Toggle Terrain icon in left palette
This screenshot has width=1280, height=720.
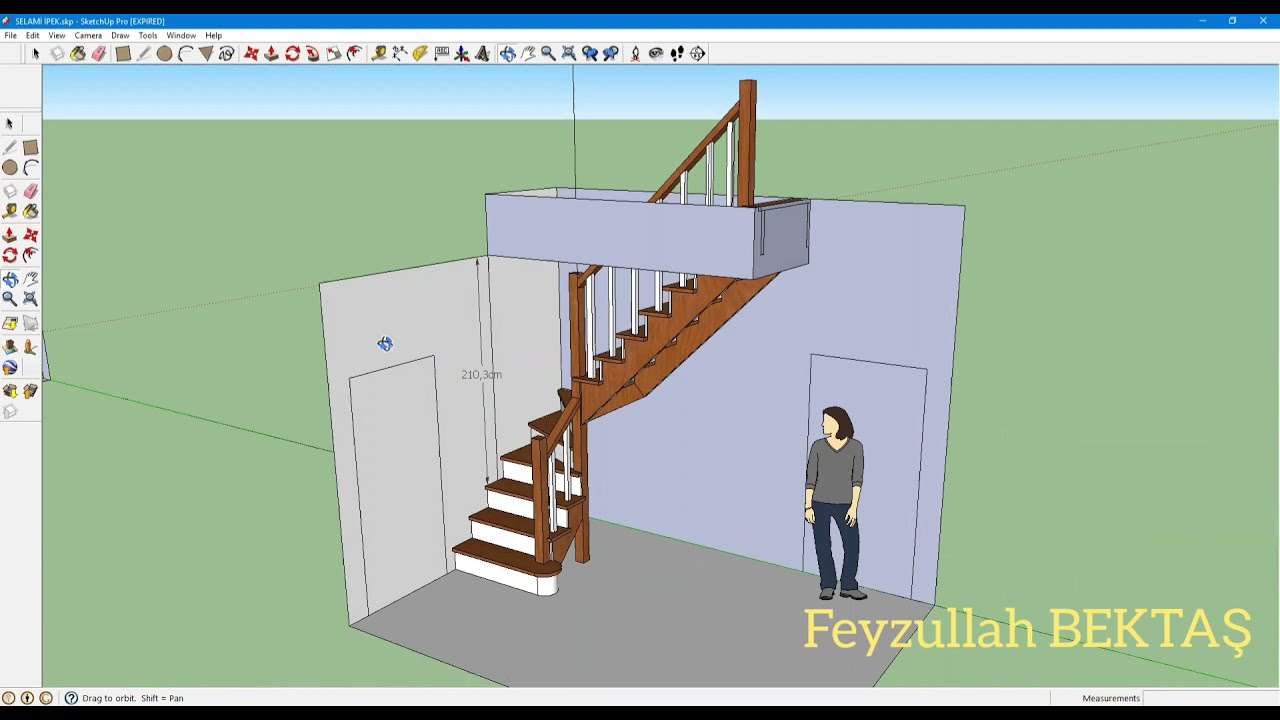(30, 323)
